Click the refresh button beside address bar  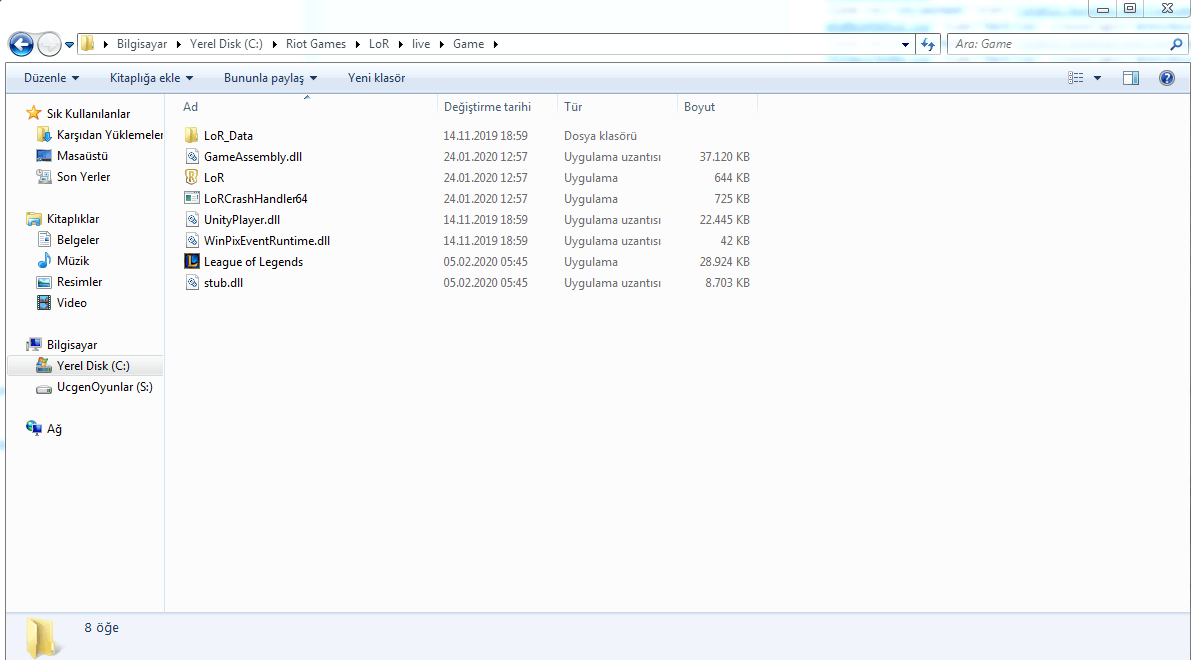pos(927,44)
